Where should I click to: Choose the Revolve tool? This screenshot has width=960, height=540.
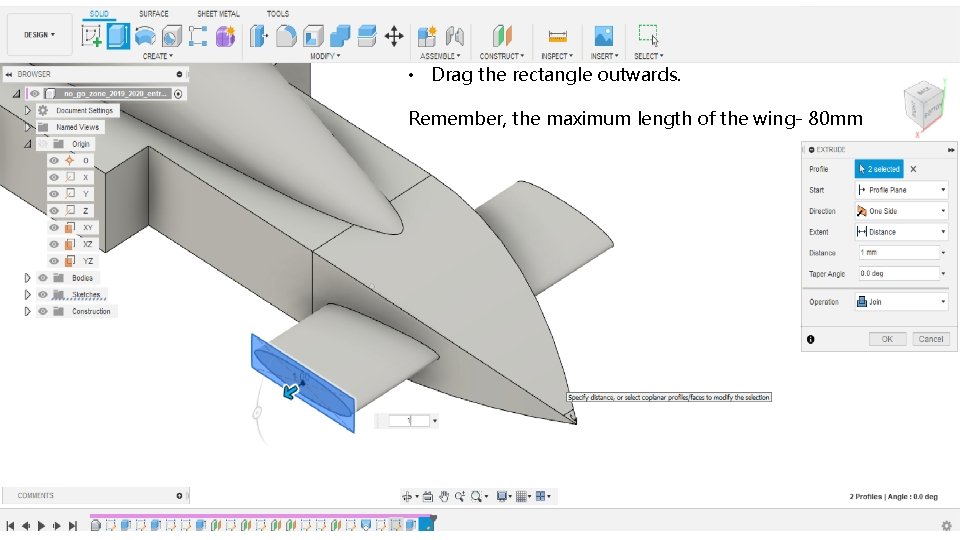point(145,36)
